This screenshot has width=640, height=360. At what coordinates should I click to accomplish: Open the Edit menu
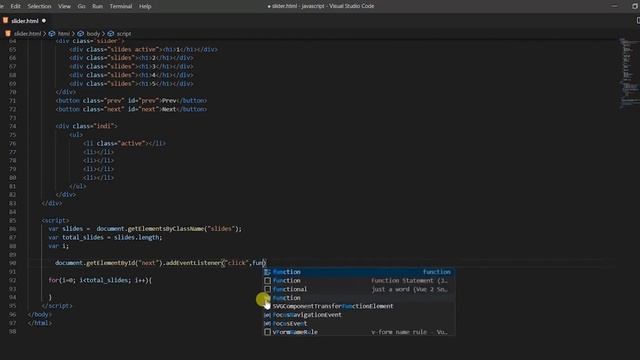pyautogui.click(x=16, y=6)
